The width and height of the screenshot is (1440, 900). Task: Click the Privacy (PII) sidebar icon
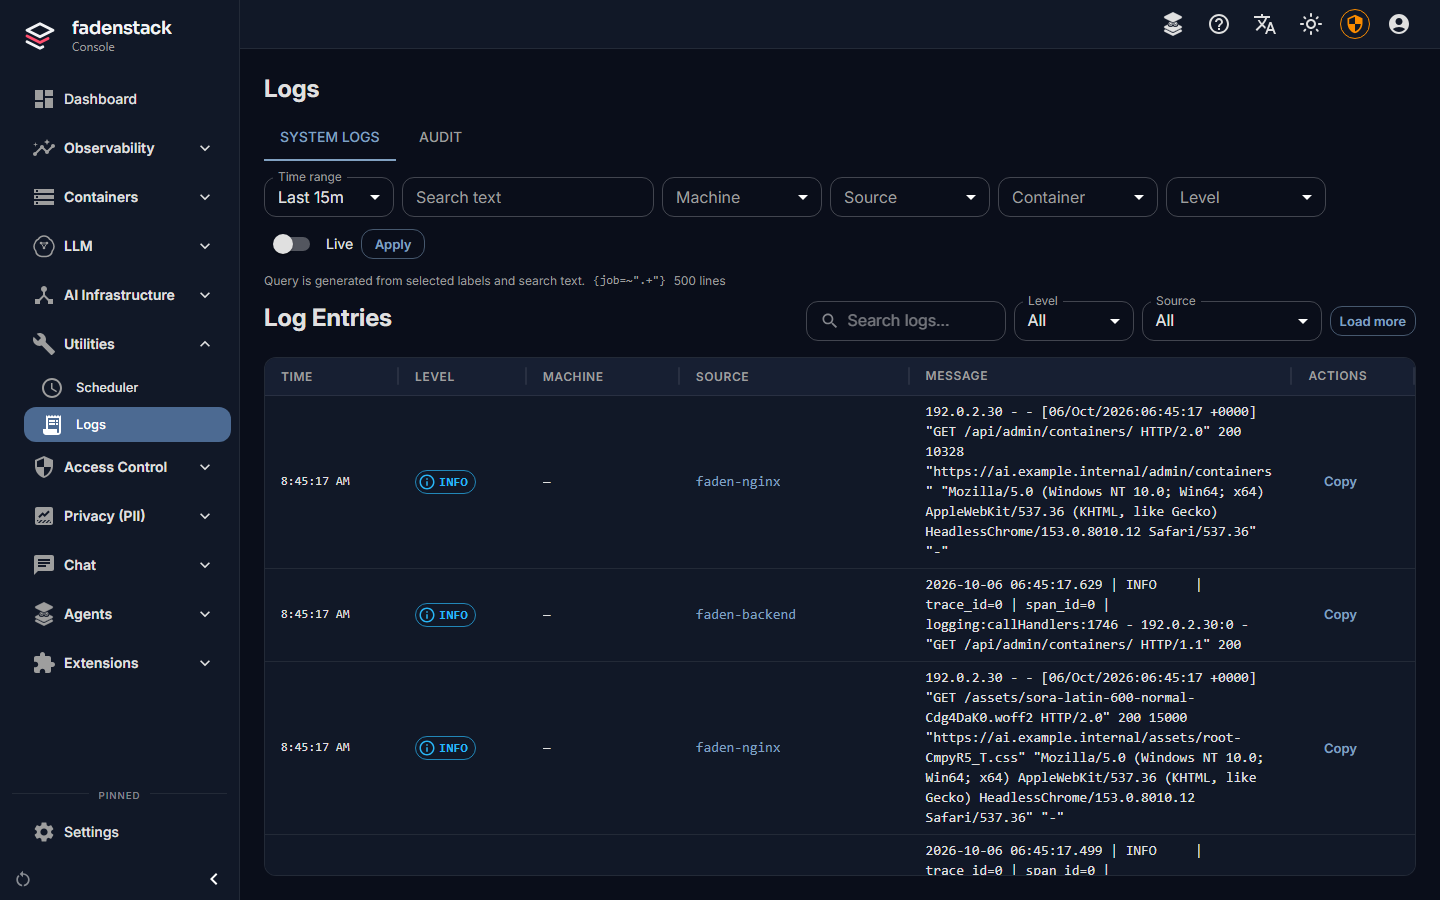click(44, 516)
